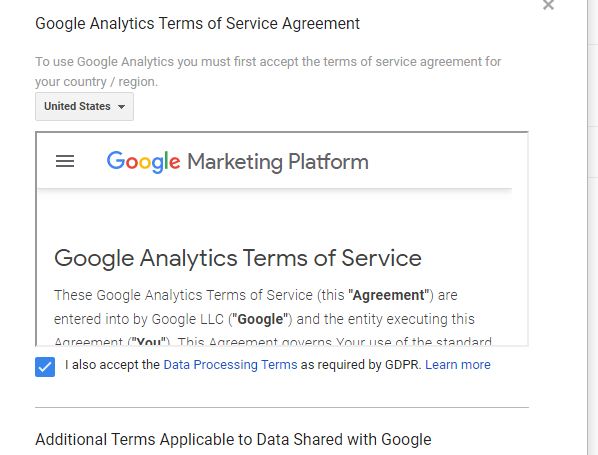The image size is (598, 455).
Task: Close the Terms of Service dialog
Action: 548,5
